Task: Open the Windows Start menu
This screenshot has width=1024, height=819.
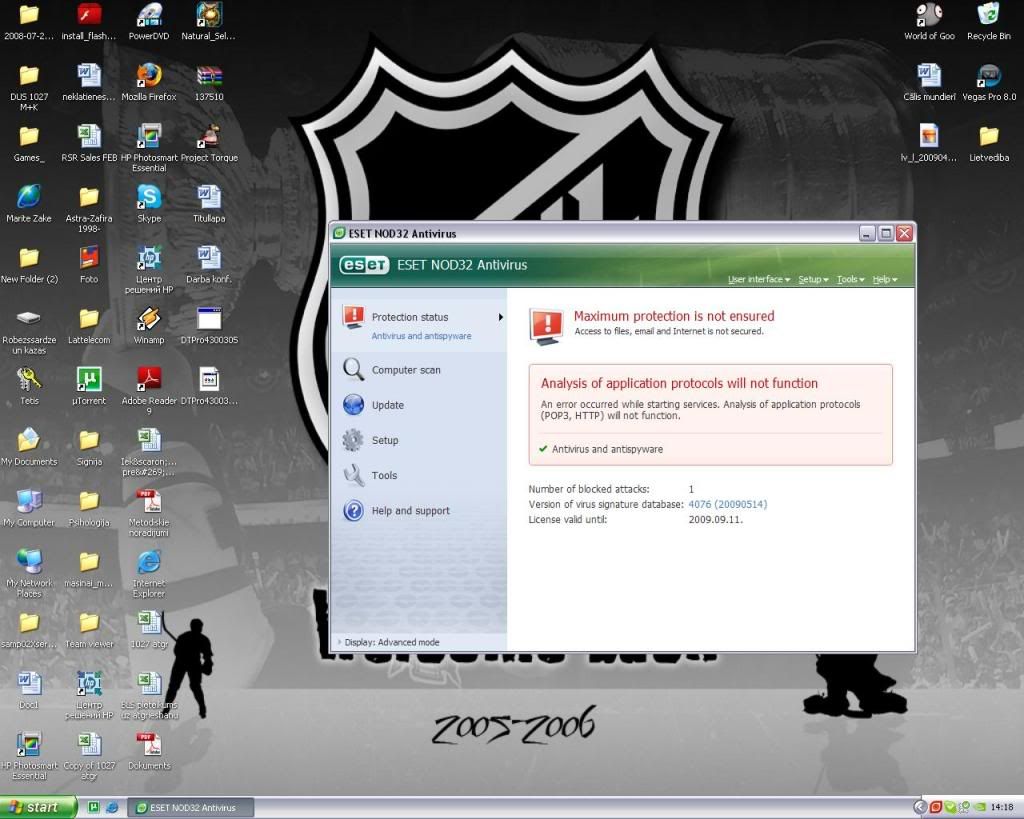Action: point(38,807)
